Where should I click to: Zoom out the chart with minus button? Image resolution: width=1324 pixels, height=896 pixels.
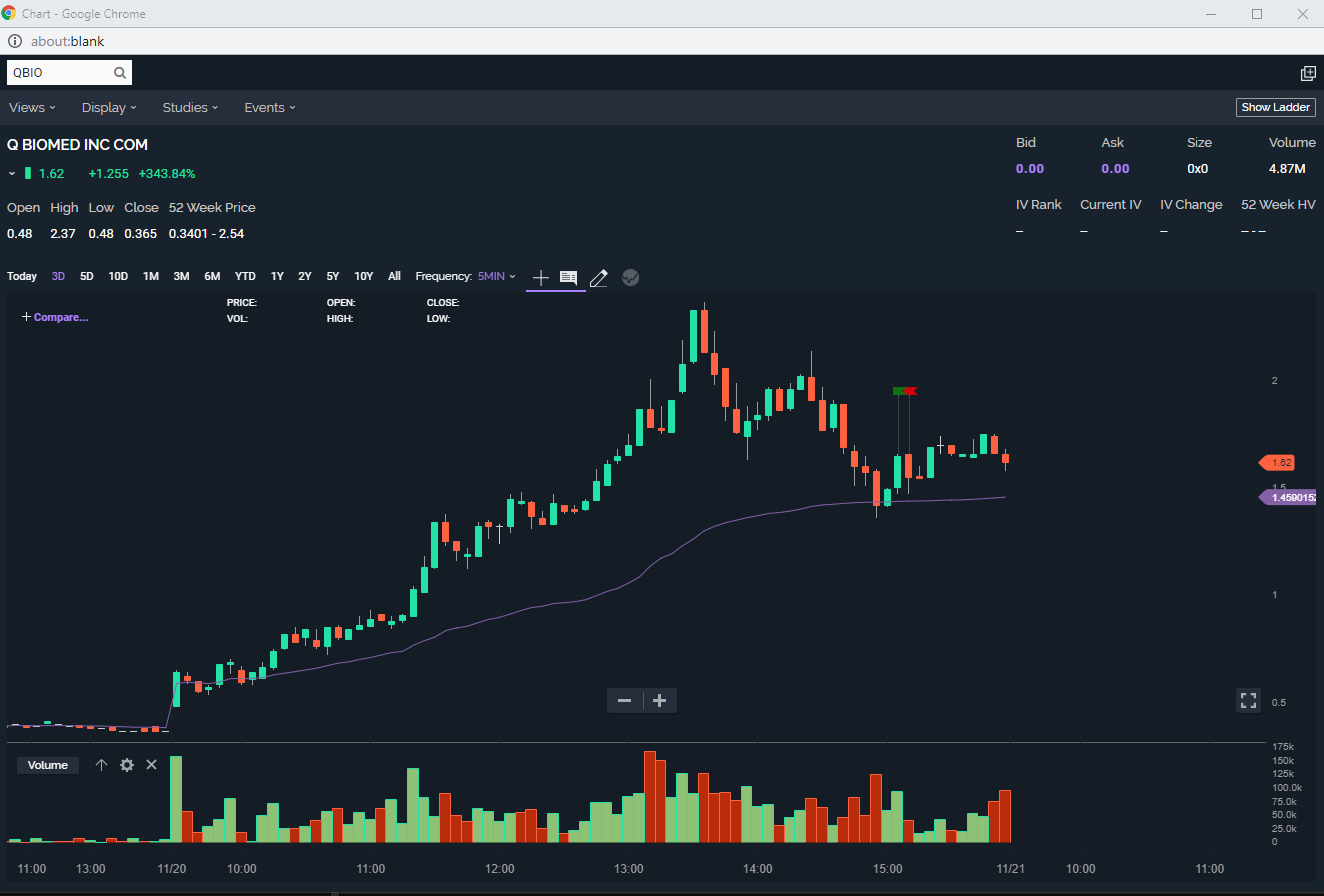pyautogui.click(x=625, y=700)
